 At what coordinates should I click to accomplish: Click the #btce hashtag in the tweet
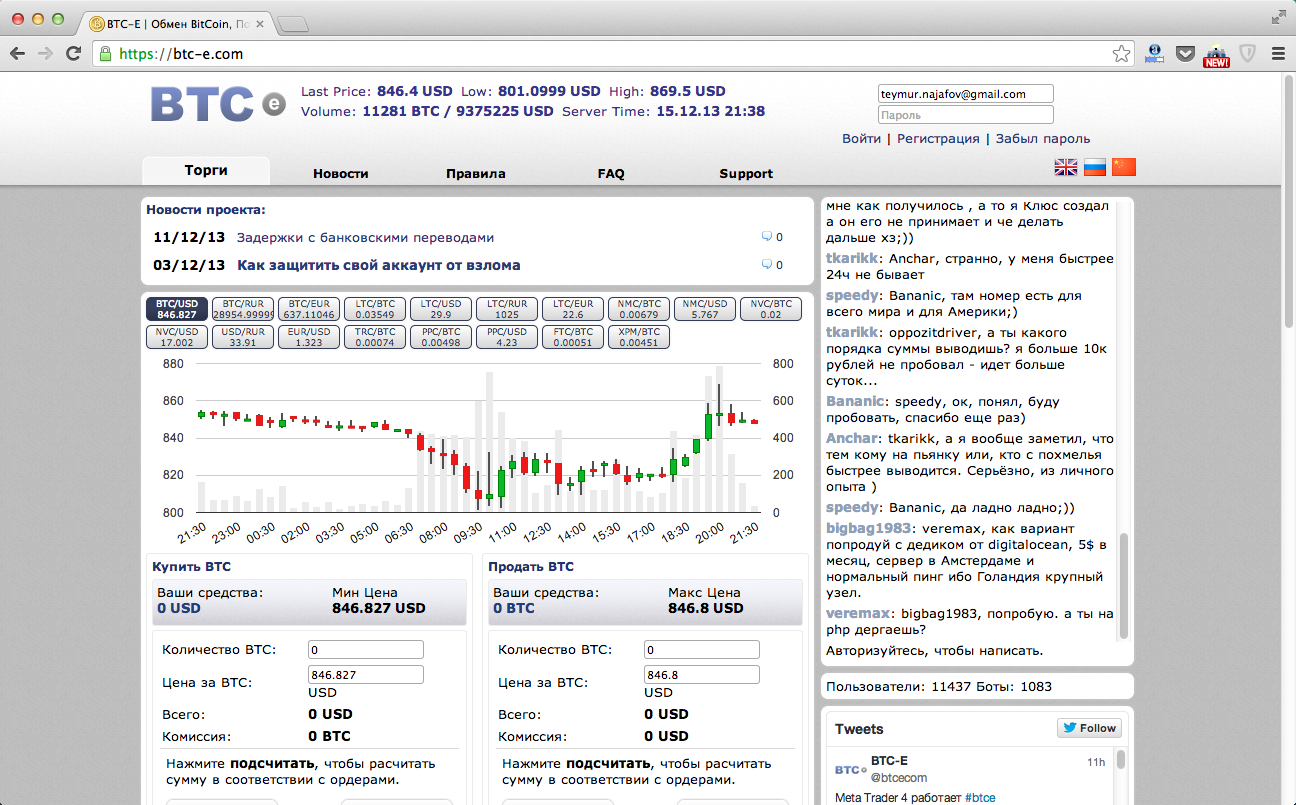pos(980,798)
